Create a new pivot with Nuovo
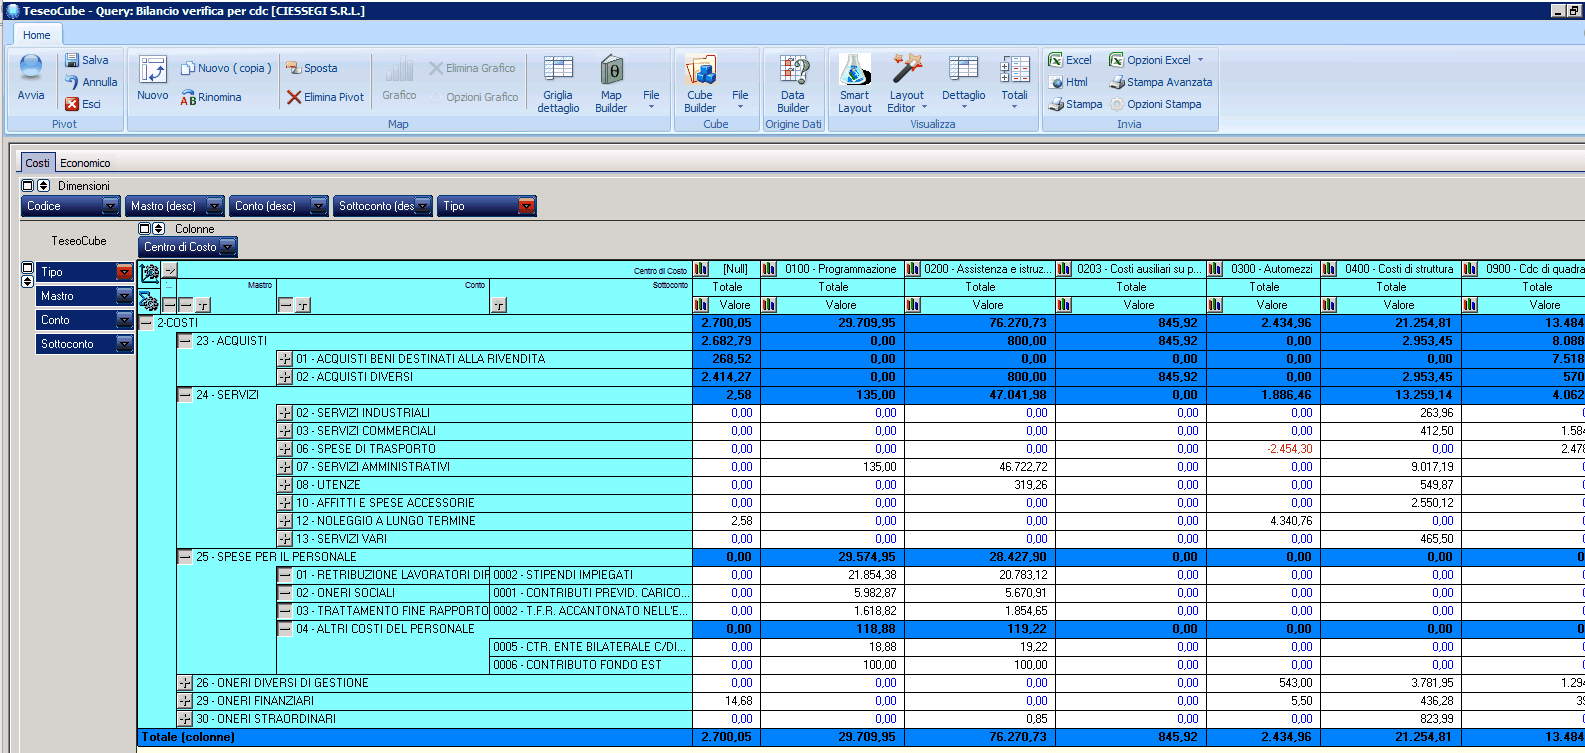The width and height of the screenshot is (1585, 753). [153, 78]
